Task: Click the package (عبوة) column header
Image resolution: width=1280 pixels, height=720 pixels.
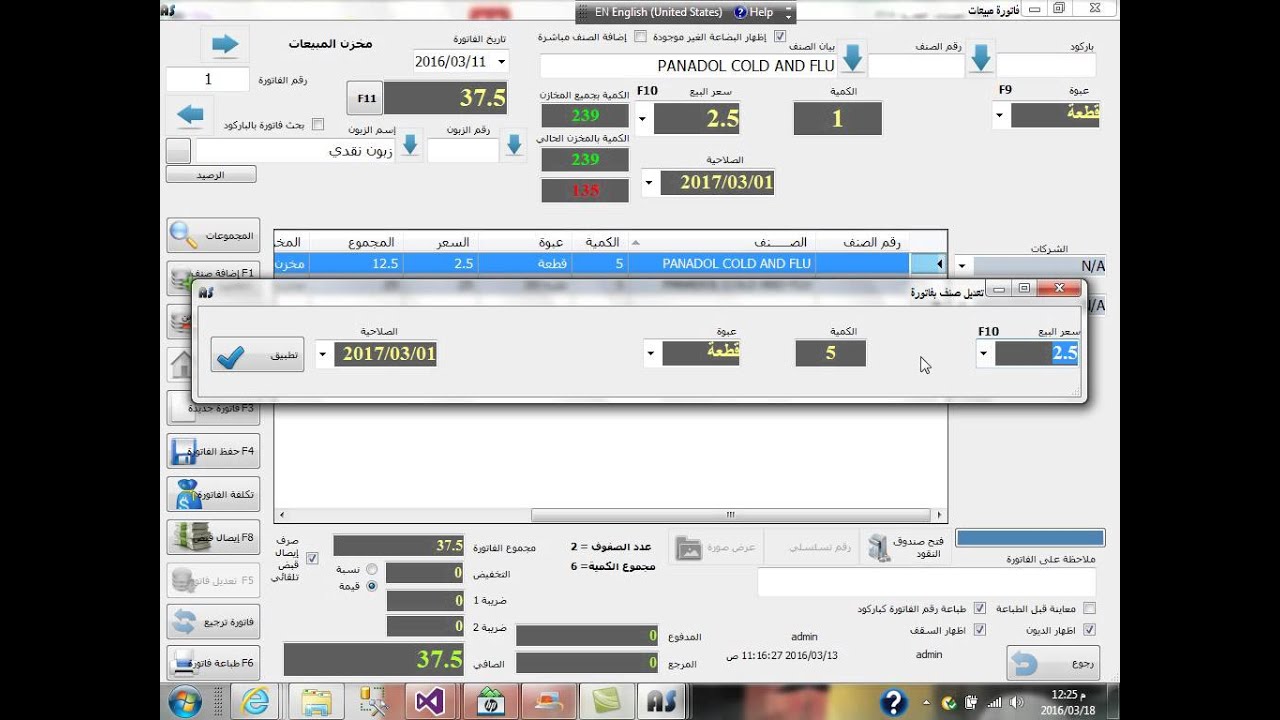Action: pyautogui.click(x=525, y=242)
